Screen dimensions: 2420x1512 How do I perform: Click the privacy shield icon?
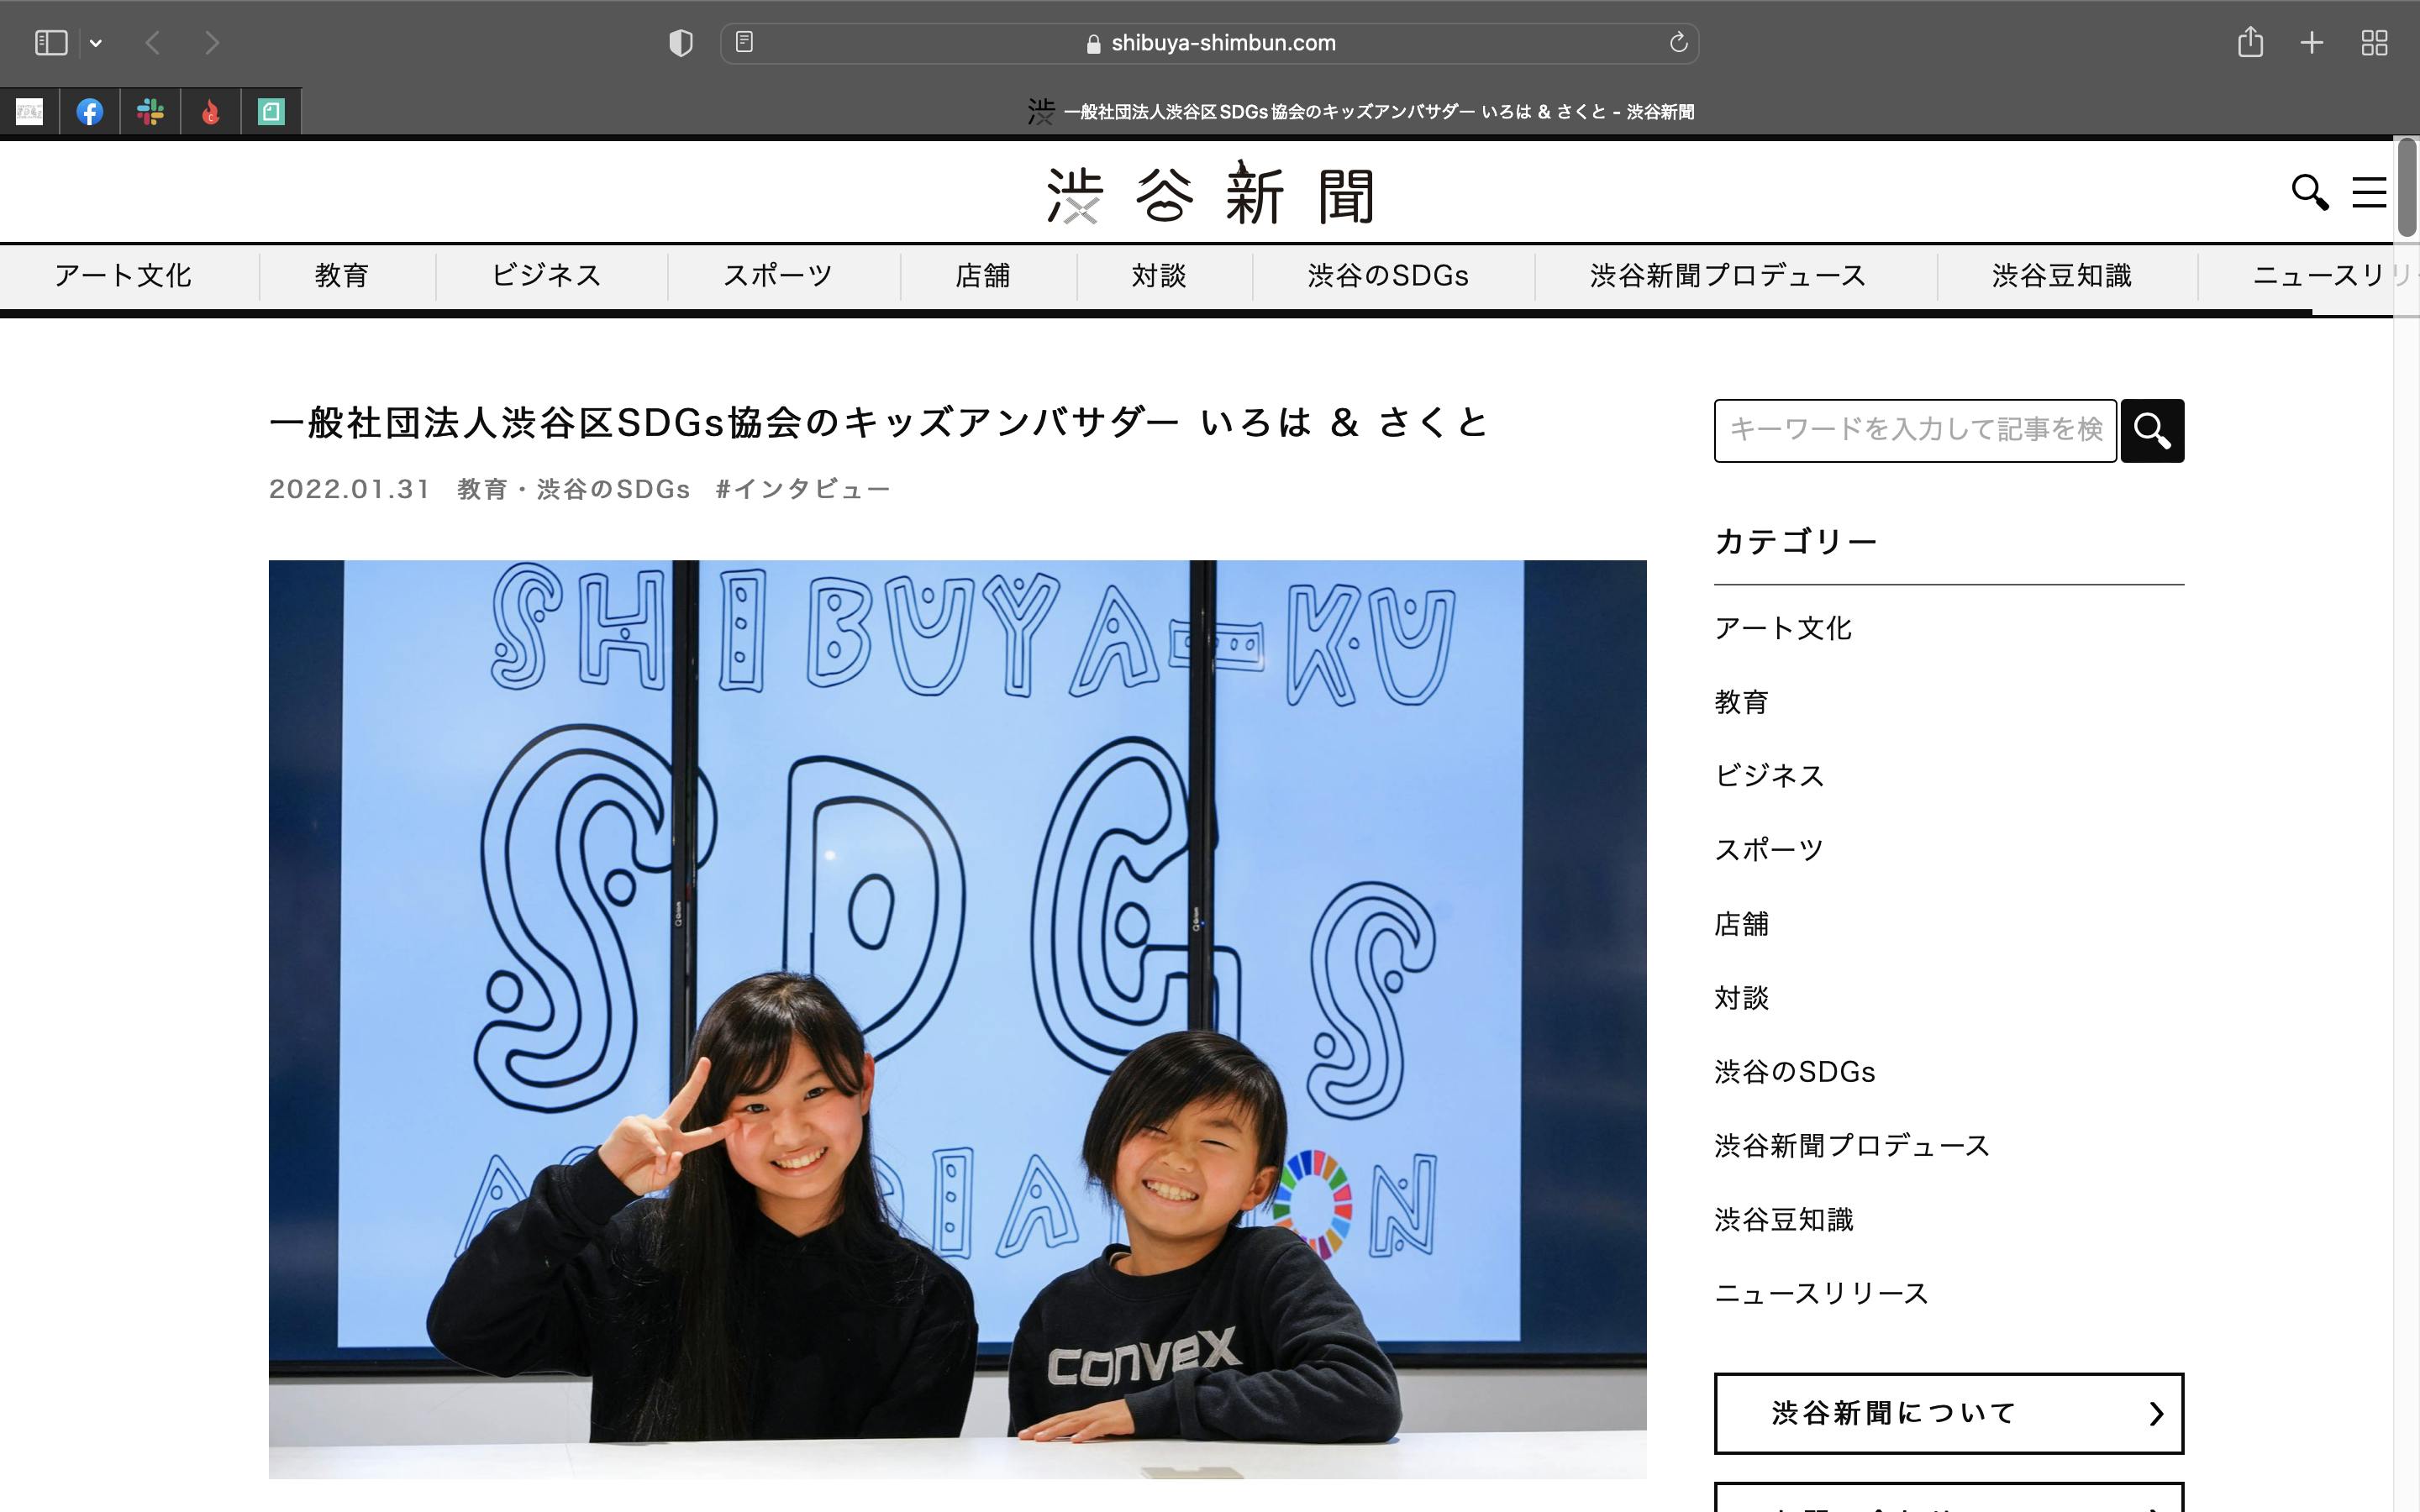[x=681, y=43]
